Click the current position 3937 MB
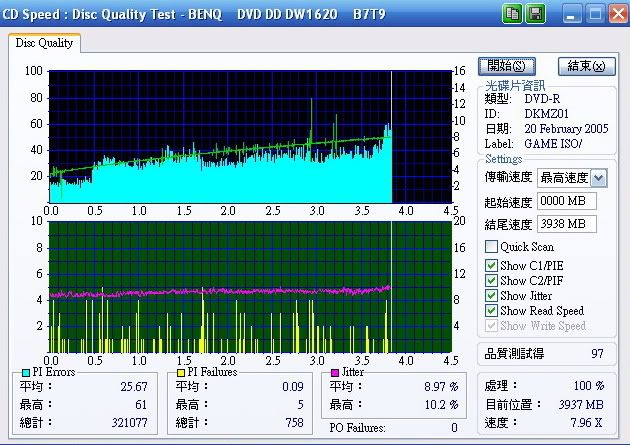 pos(581,404)
